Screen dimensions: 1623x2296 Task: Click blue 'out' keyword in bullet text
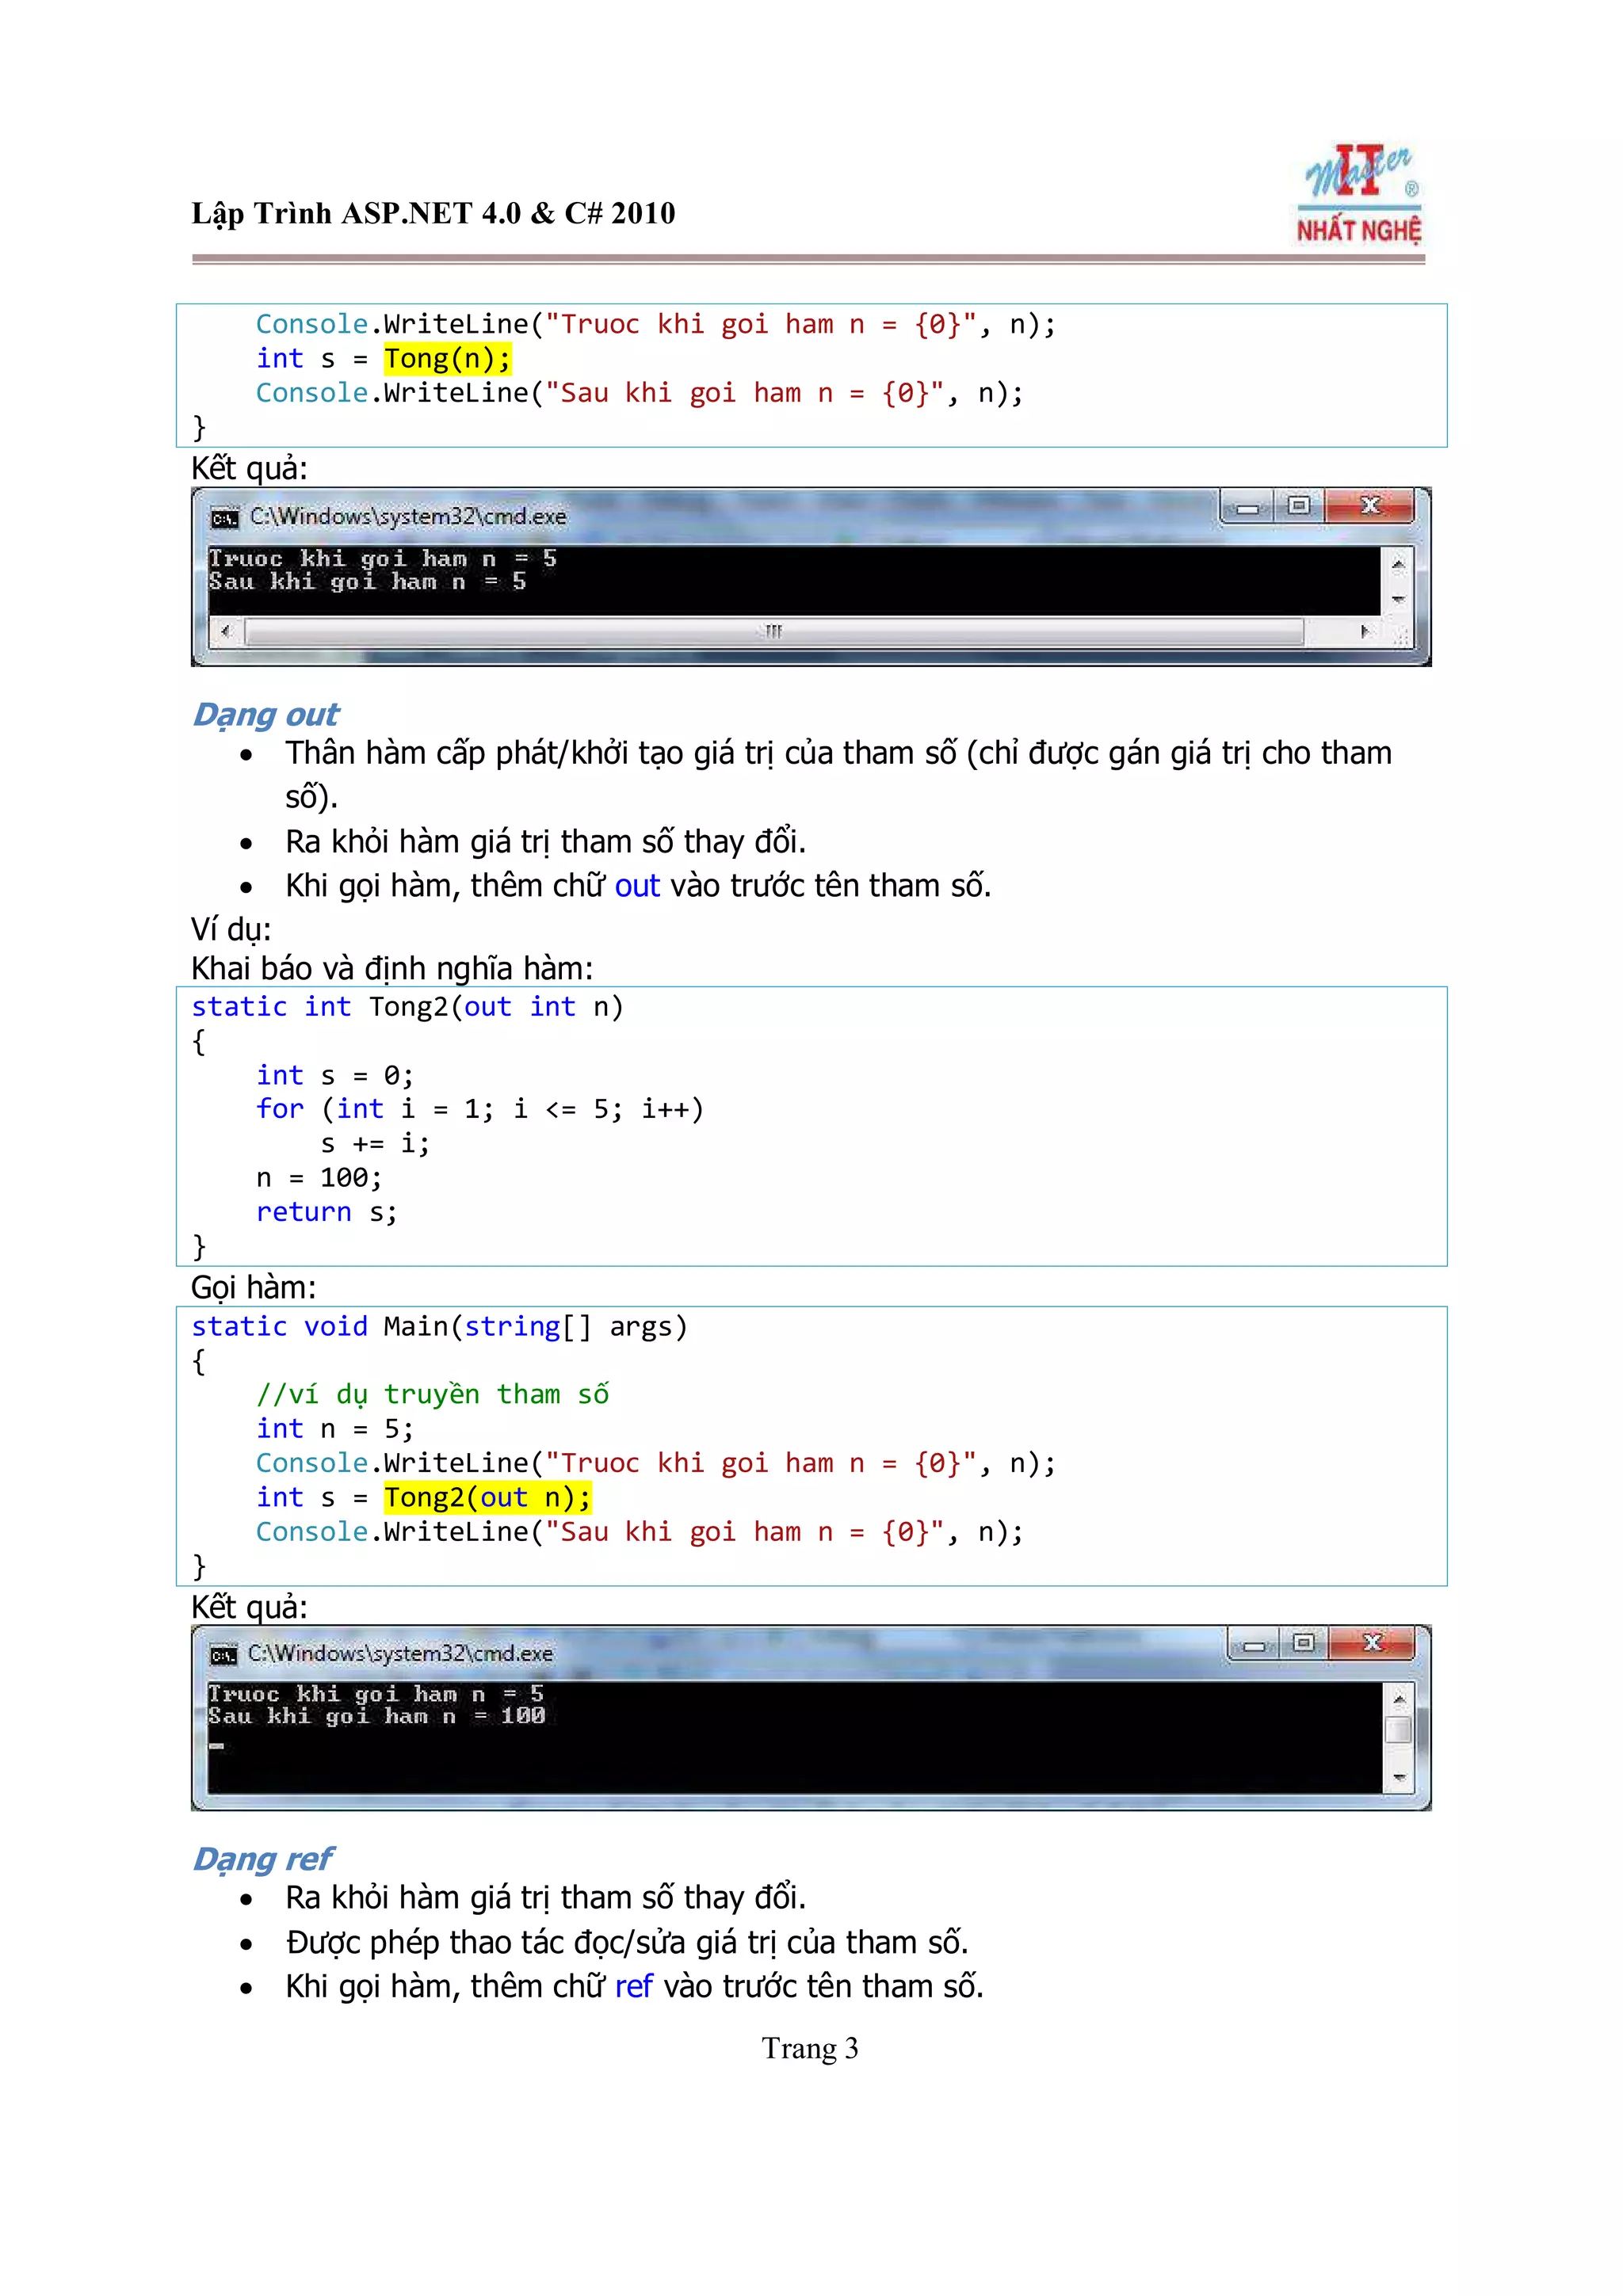pyautogui.click(x=637, y=886)
